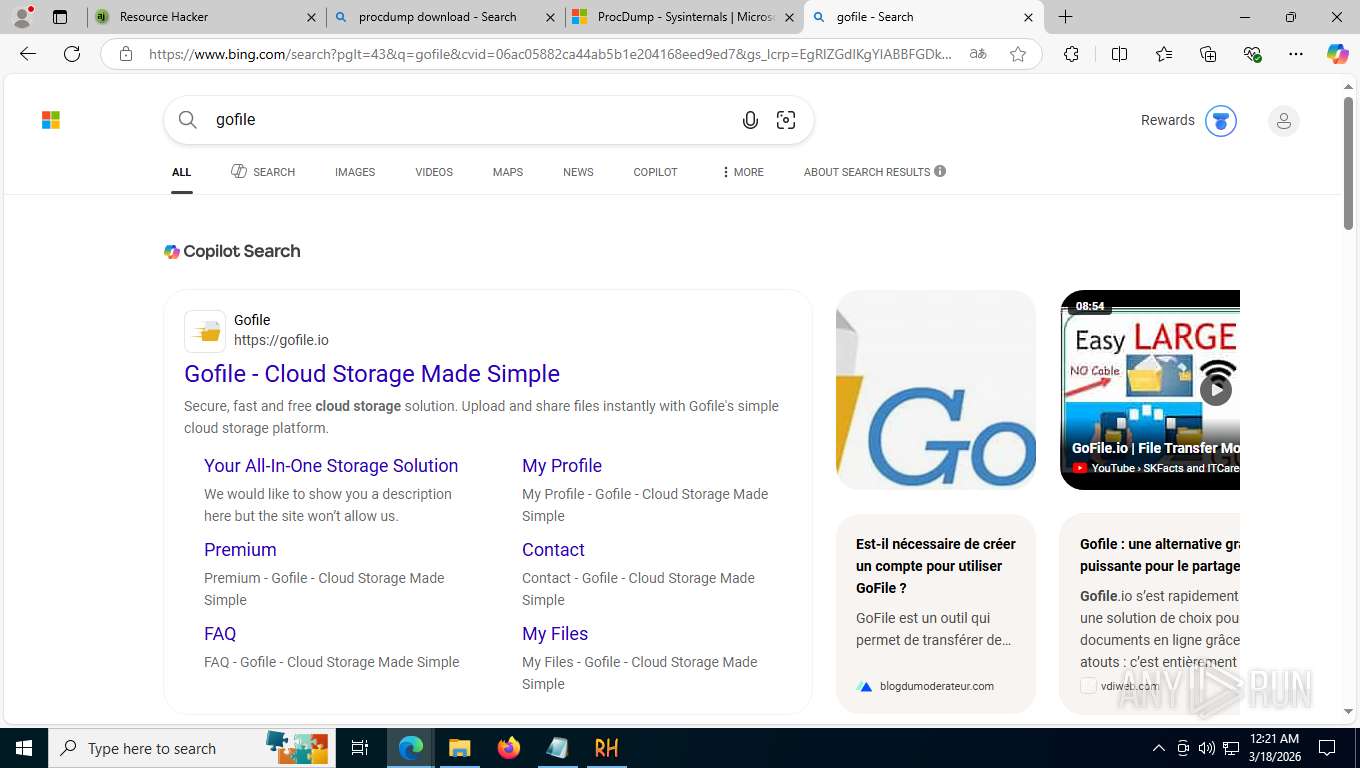1360x768 pixels.
Task: Open tab actions menu icon
Action: 60,17
